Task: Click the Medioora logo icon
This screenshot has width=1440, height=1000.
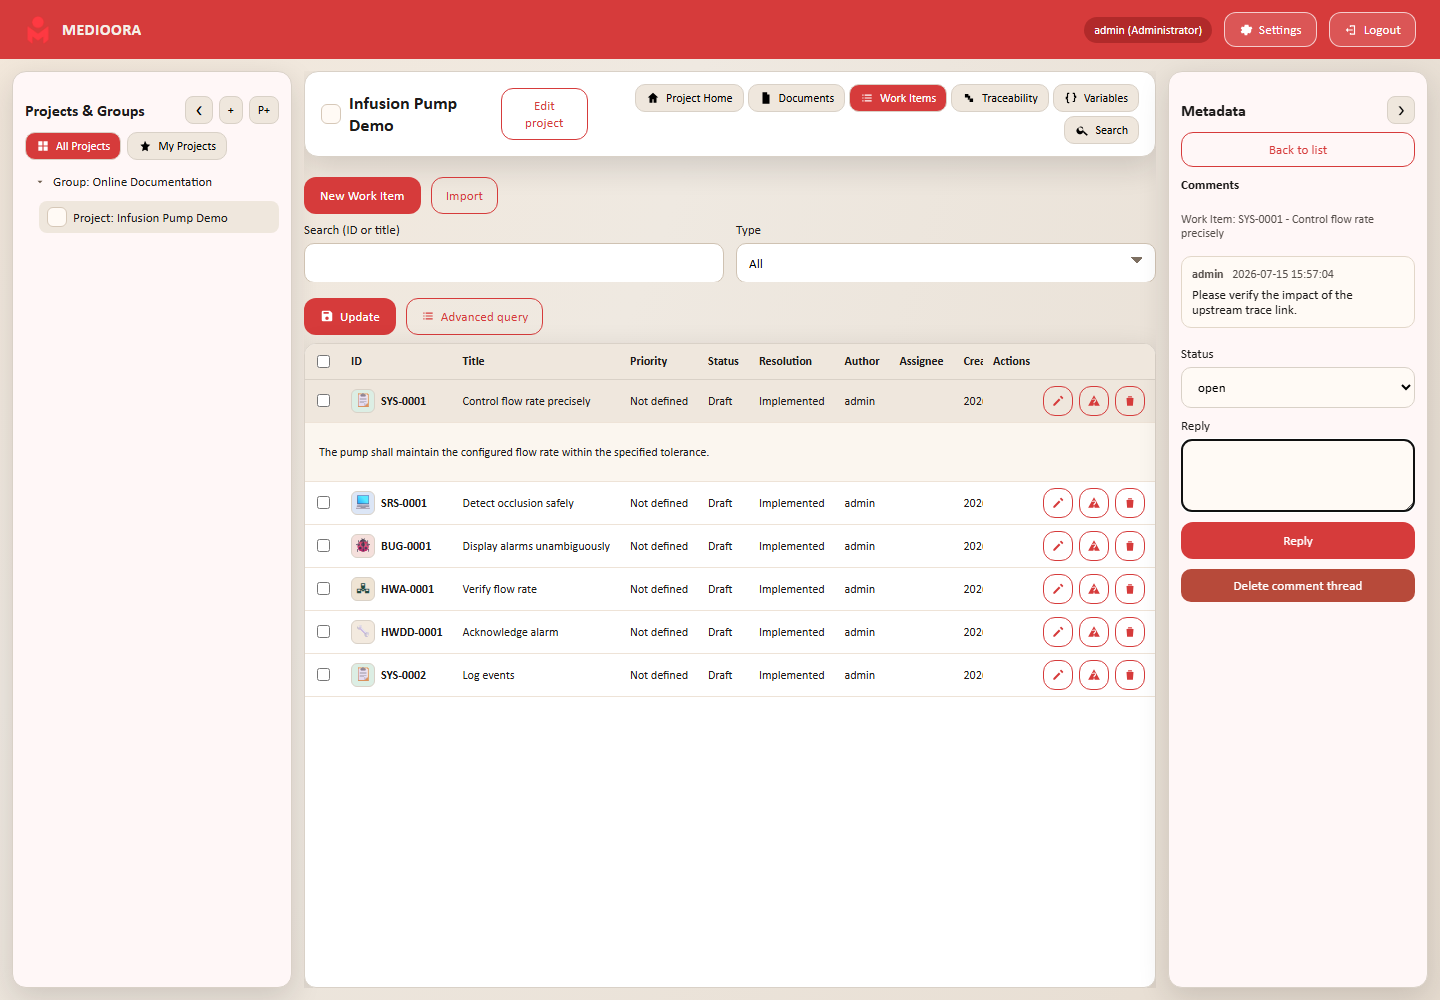Action: click(38, 30)
